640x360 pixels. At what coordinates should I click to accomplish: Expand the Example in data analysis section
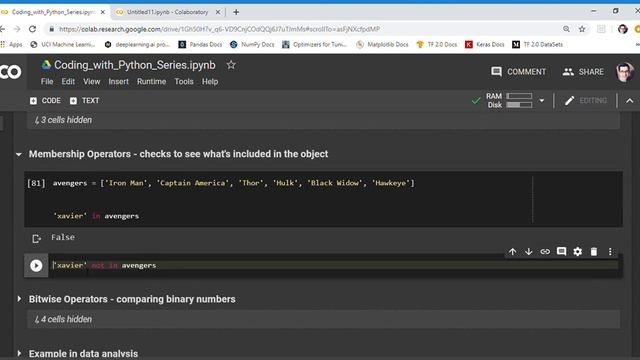19,353
